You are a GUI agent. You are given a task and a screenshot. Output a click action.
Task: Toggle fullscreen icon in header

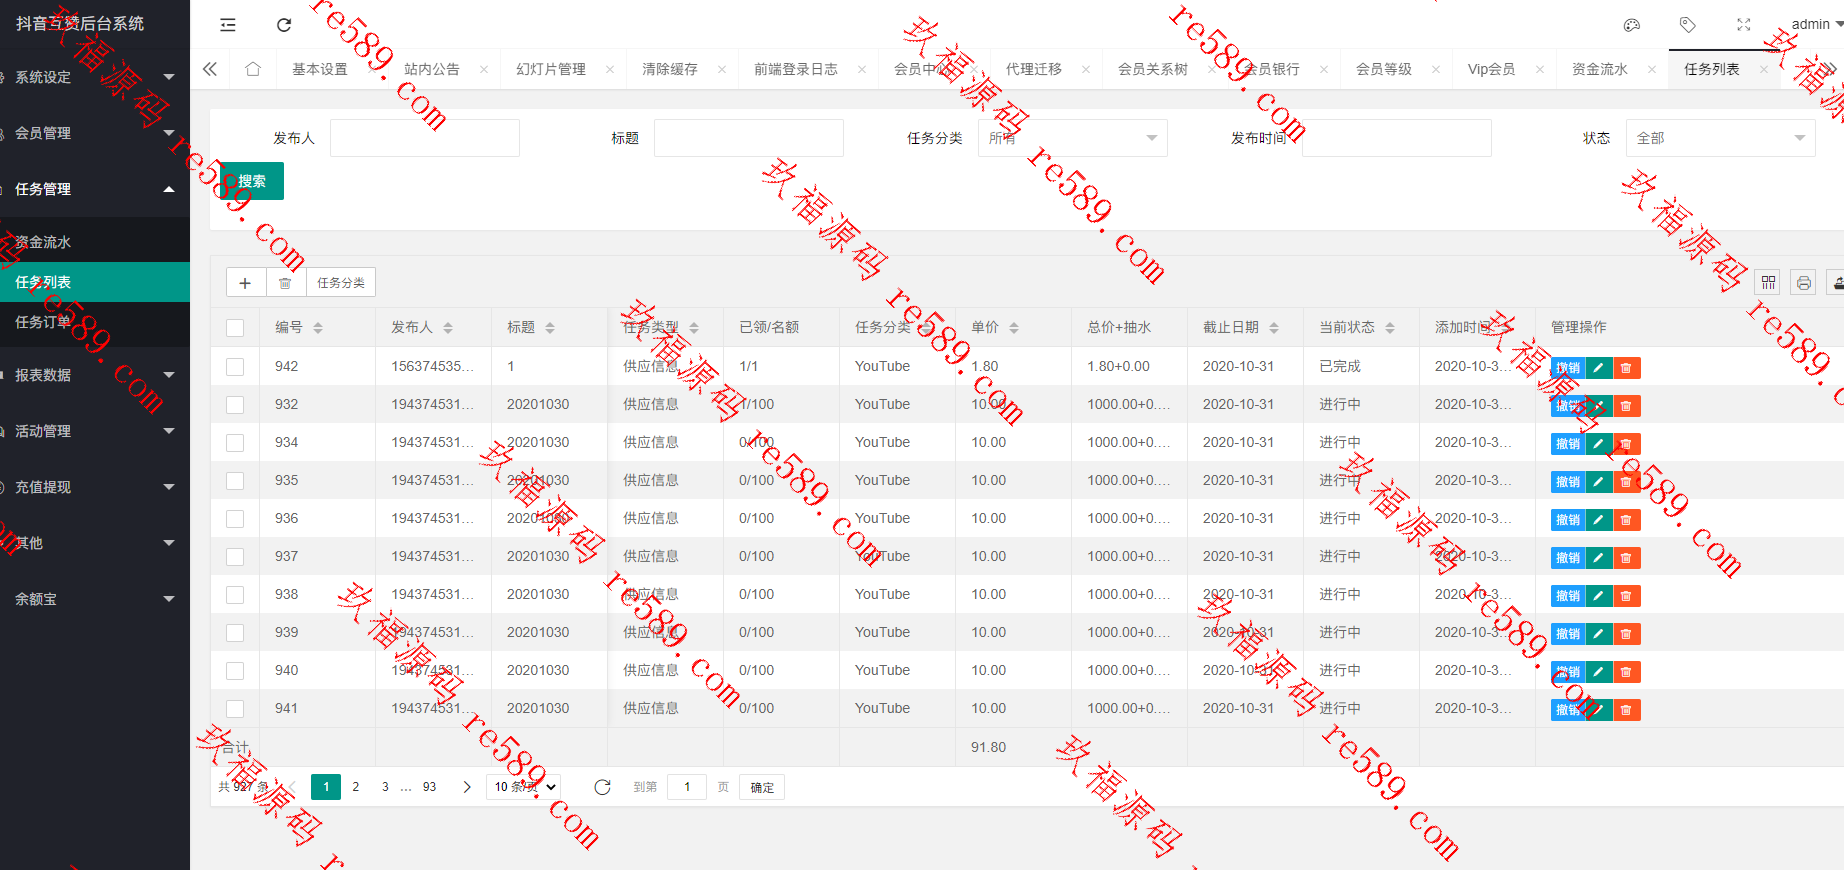click(1744, 25)
